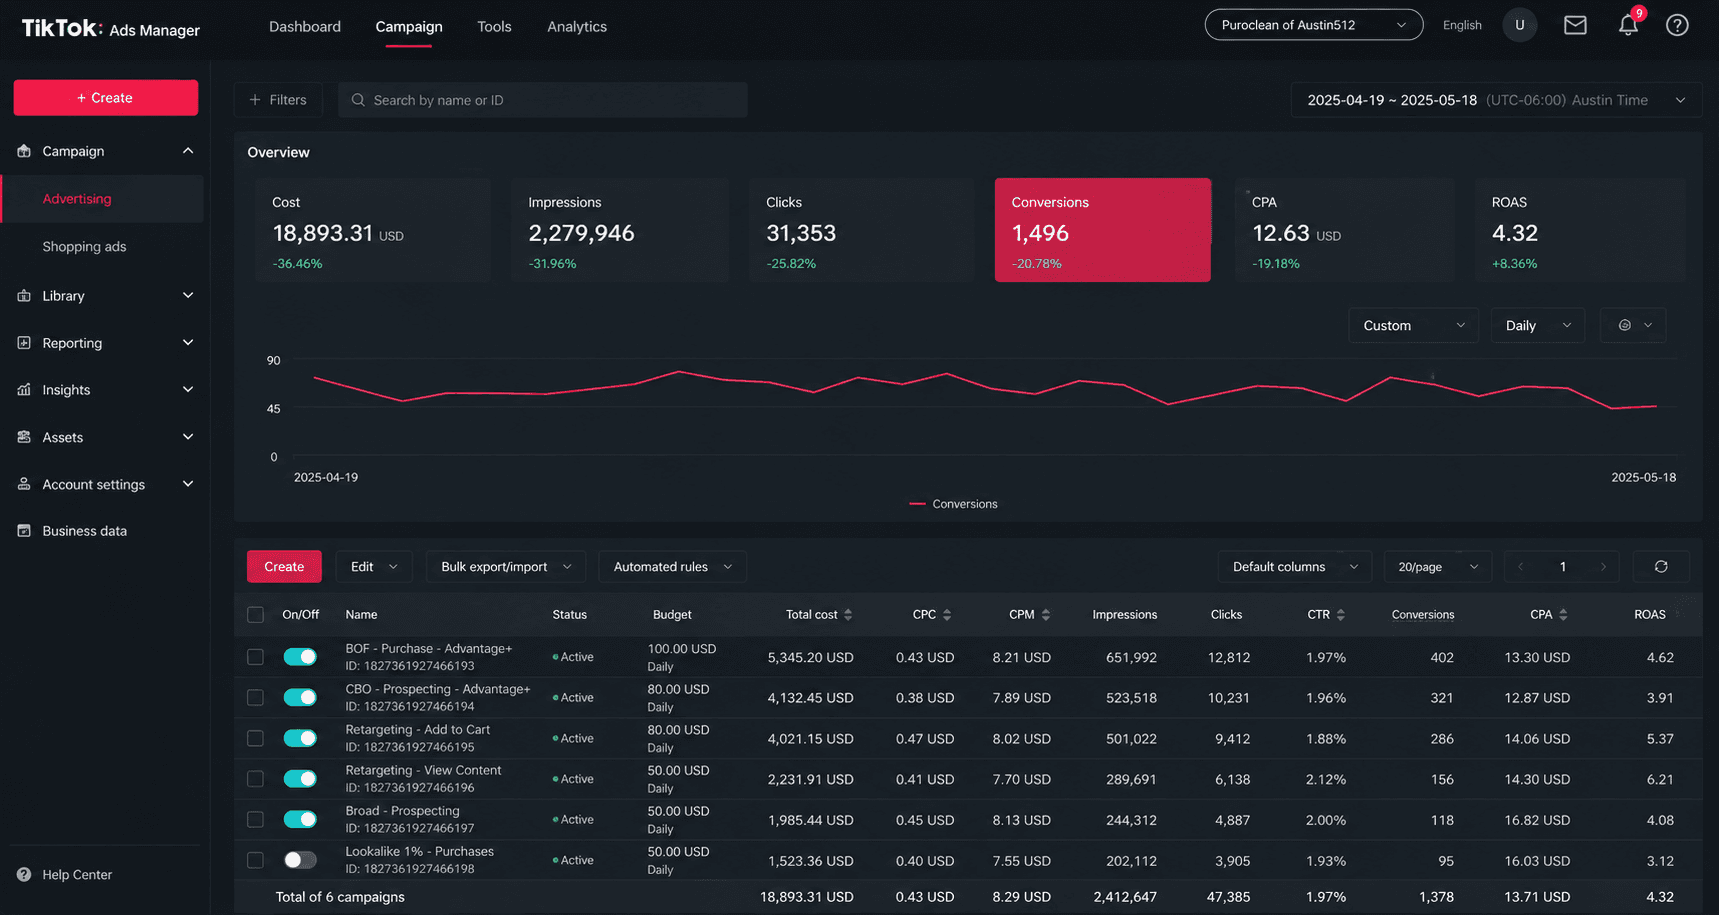The width and height of the screenshot is (1719, 915).
Task: Open the notifications bell icon
Action: (x=1628, y=25)
